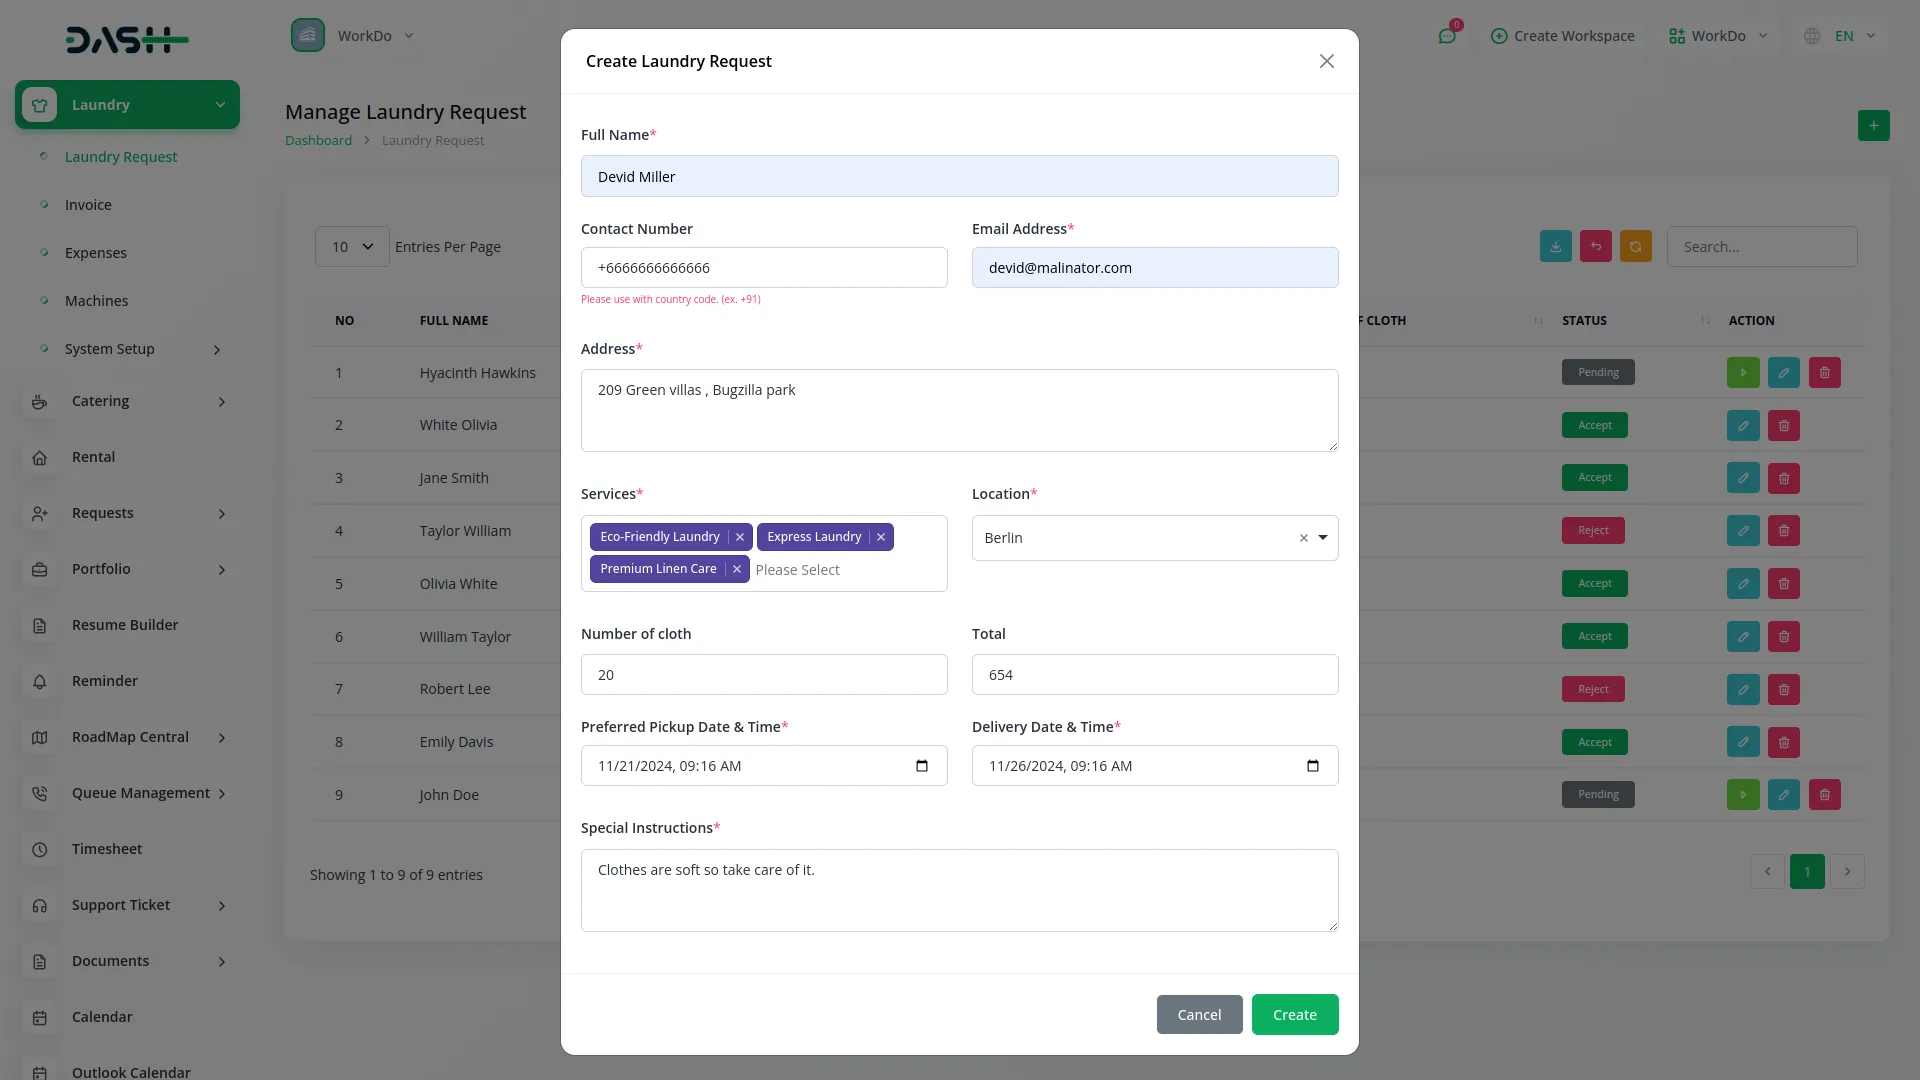Screen dimensions: 1920x1080
Task: Open the Catering menu in the sidebar
Action: tap(101, 401)
